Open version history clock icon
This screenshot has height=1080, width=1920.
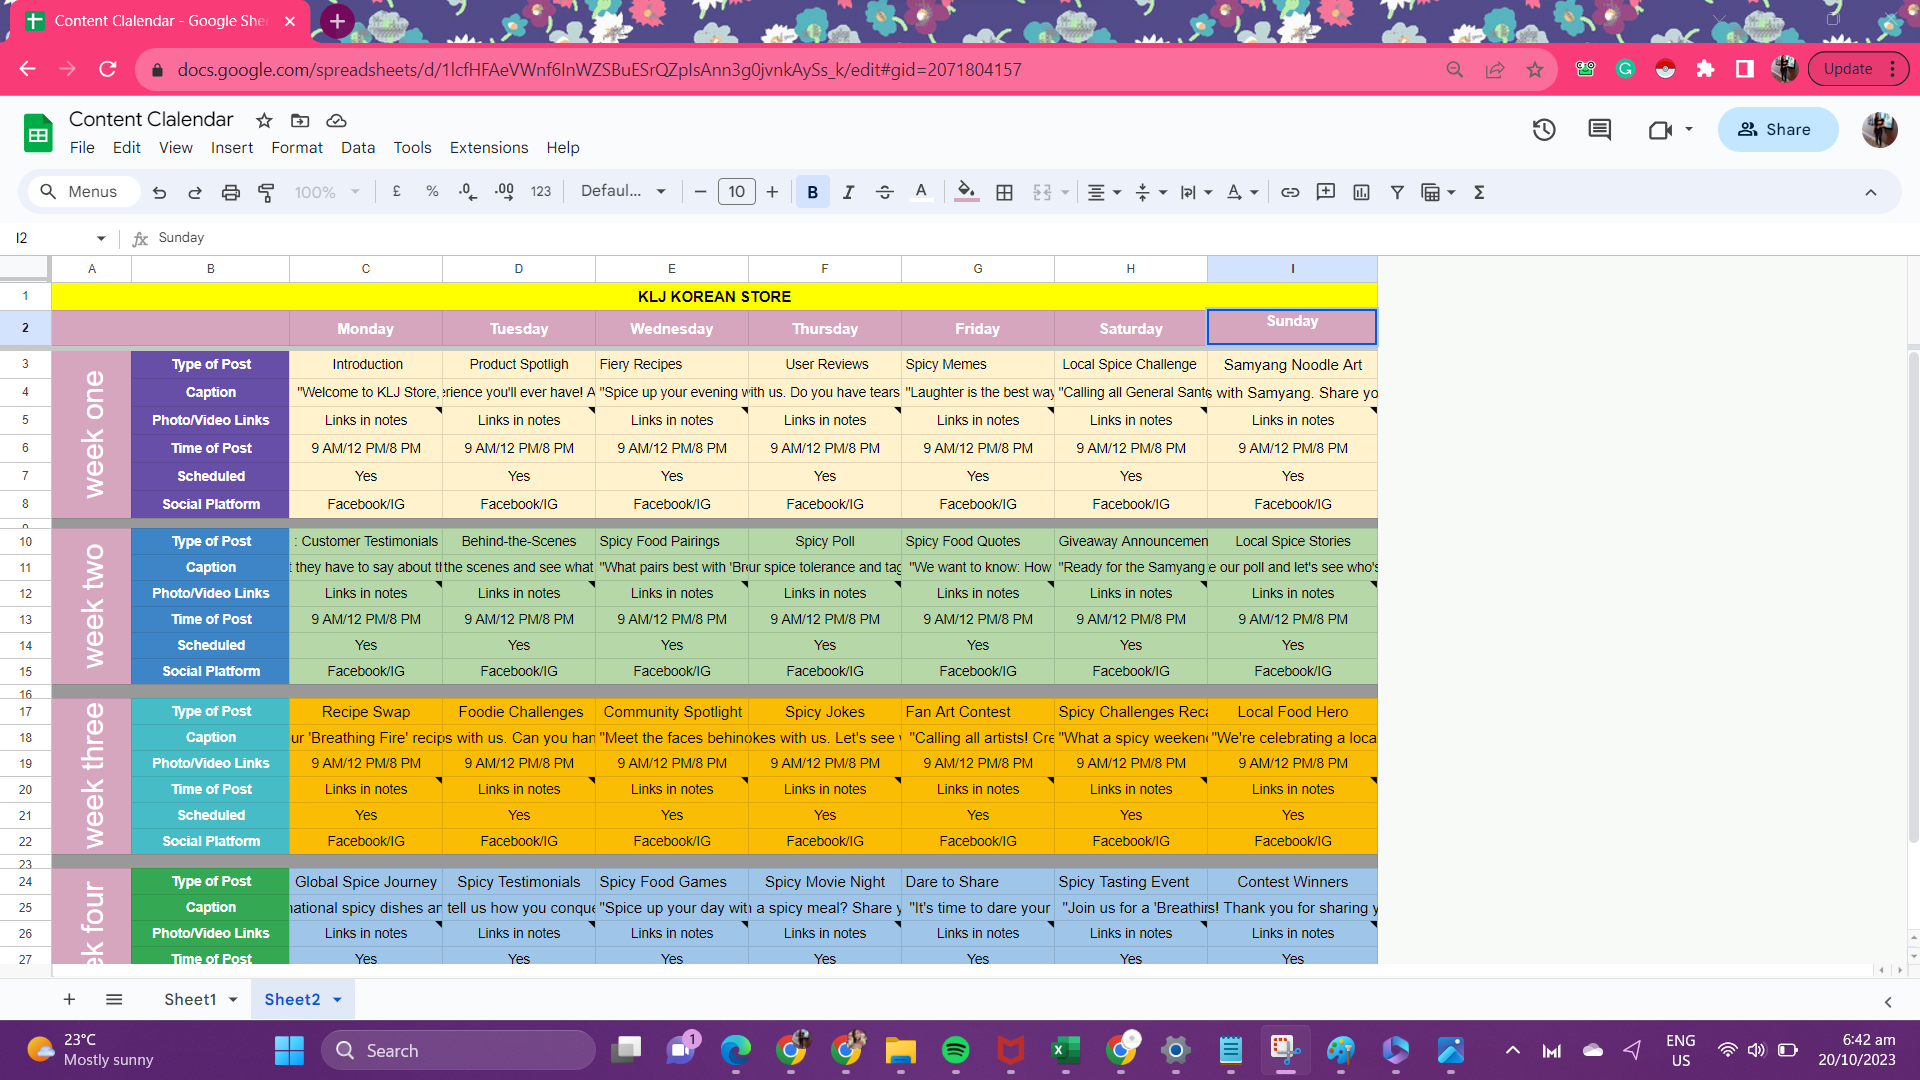coord(1544,130)
